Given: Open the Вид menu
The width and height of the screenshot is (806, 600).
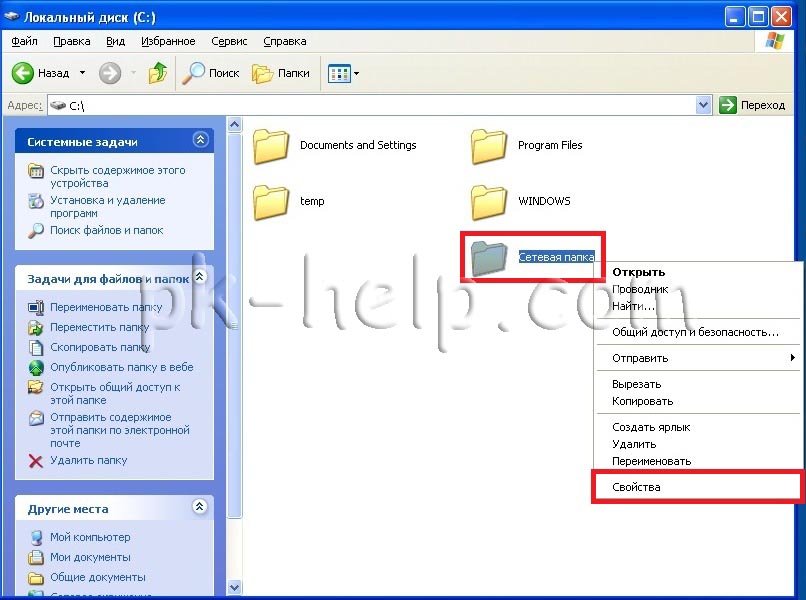Looking at the screenshot, I should click(116, 41).
